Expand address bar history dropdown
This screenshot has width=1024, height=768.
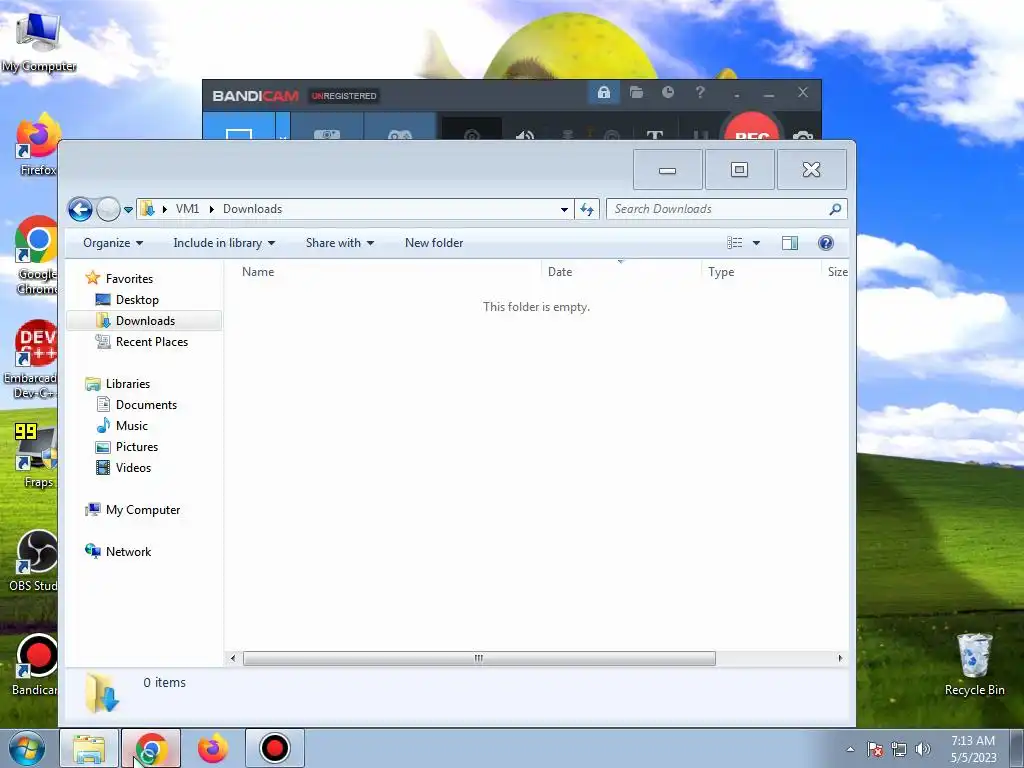click(564, 210)
